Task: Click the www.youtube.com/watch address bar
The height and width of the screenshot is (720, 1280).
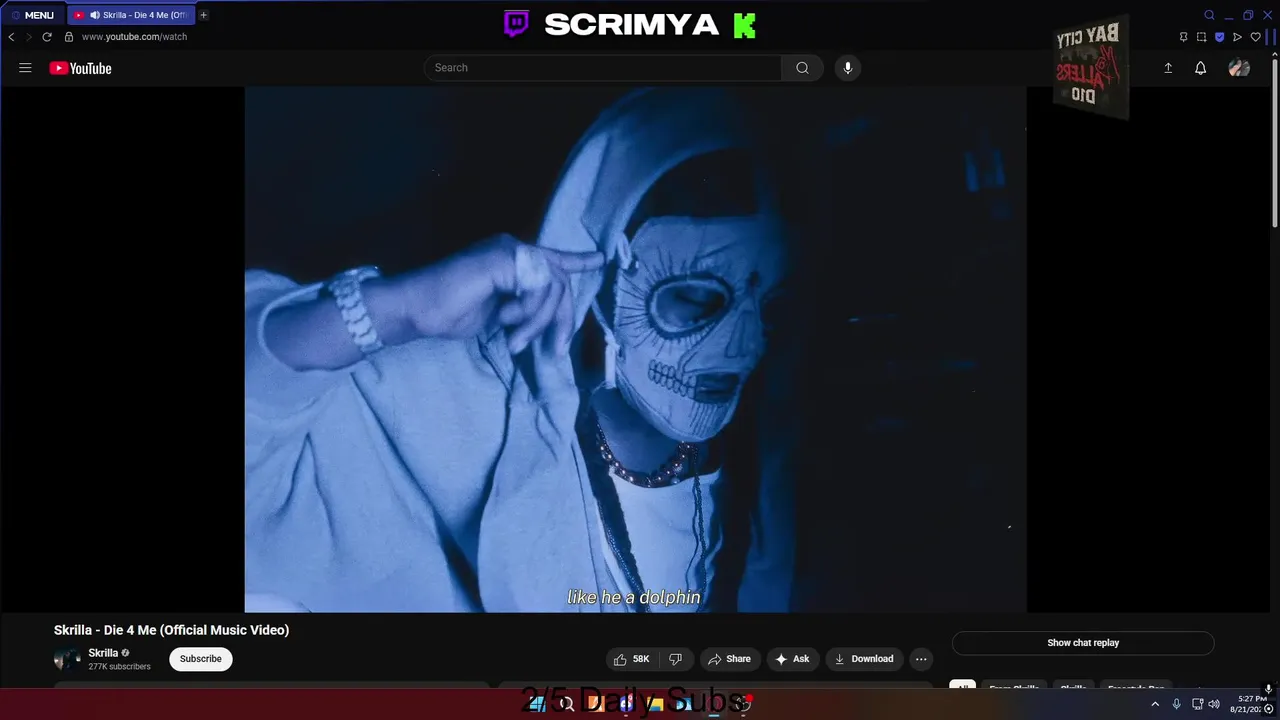Action: pyautogui.click(x=134, y=37)
